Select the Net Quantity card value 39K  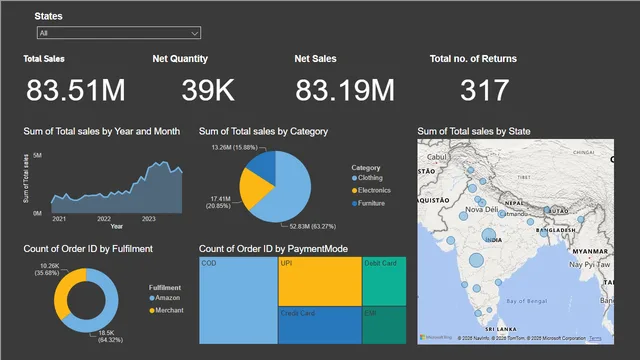click(x=208, y=90)
